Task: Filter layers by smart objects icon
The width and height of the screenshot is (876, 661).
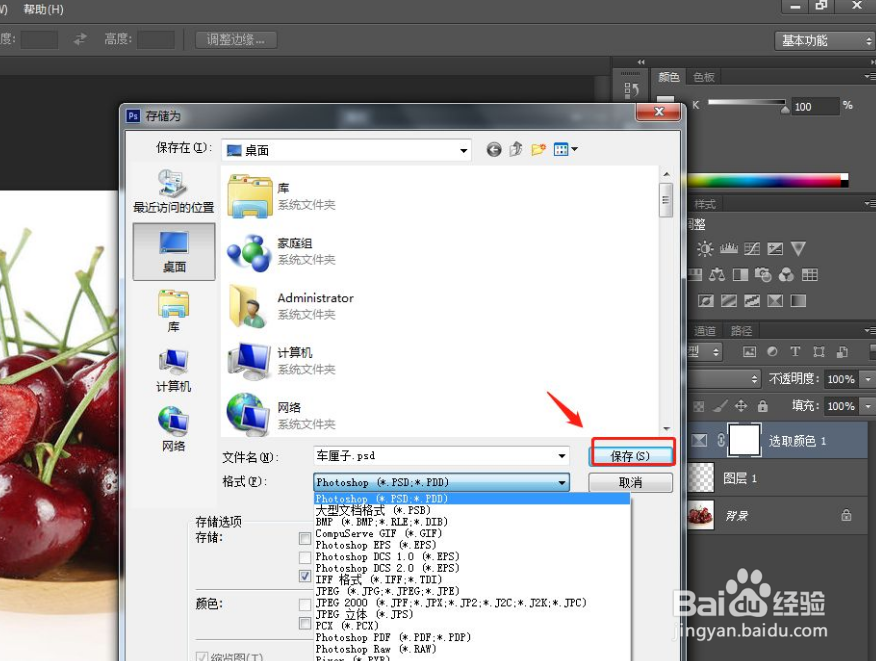Action: click(x=842, y=351)
